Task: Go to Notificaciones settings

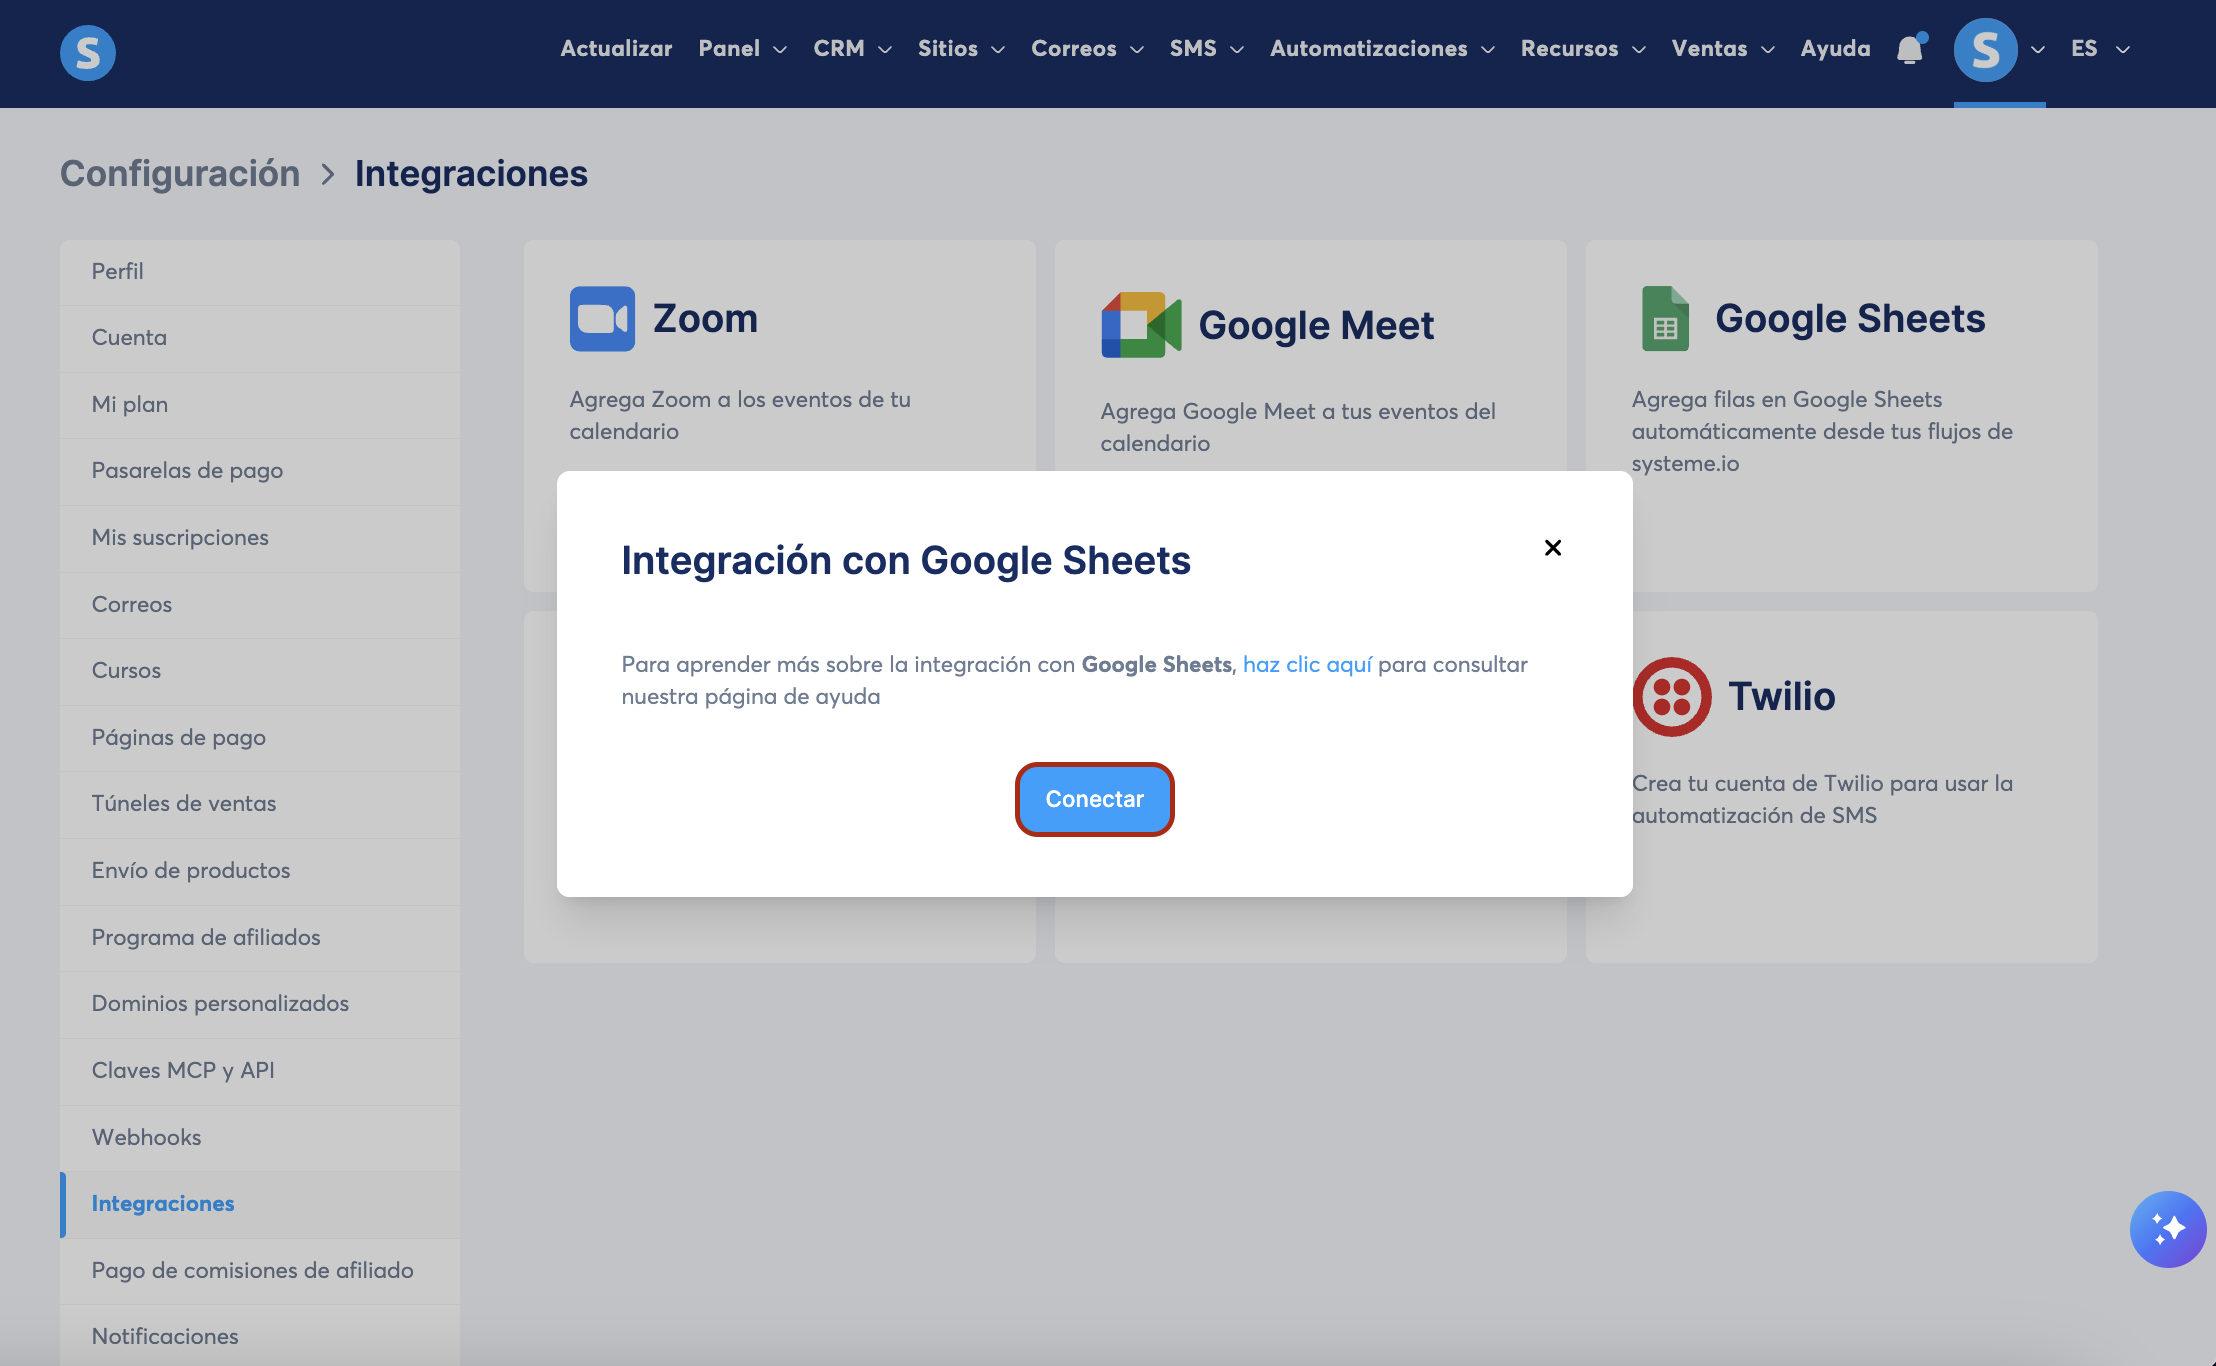Action: click(x=260, y=1336)
